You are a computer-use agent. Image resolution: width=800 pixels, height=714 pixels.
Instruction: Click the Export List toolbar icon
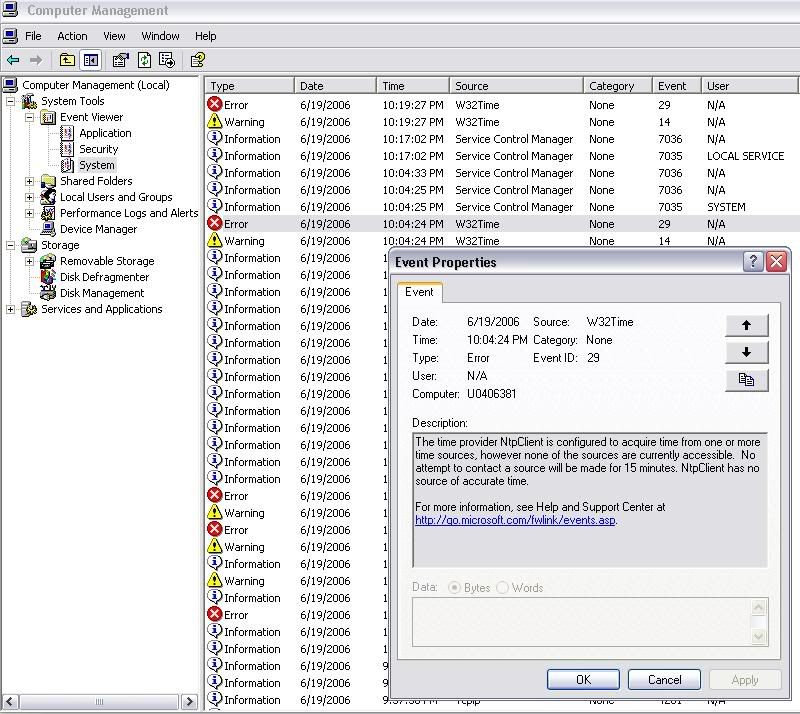167,60
